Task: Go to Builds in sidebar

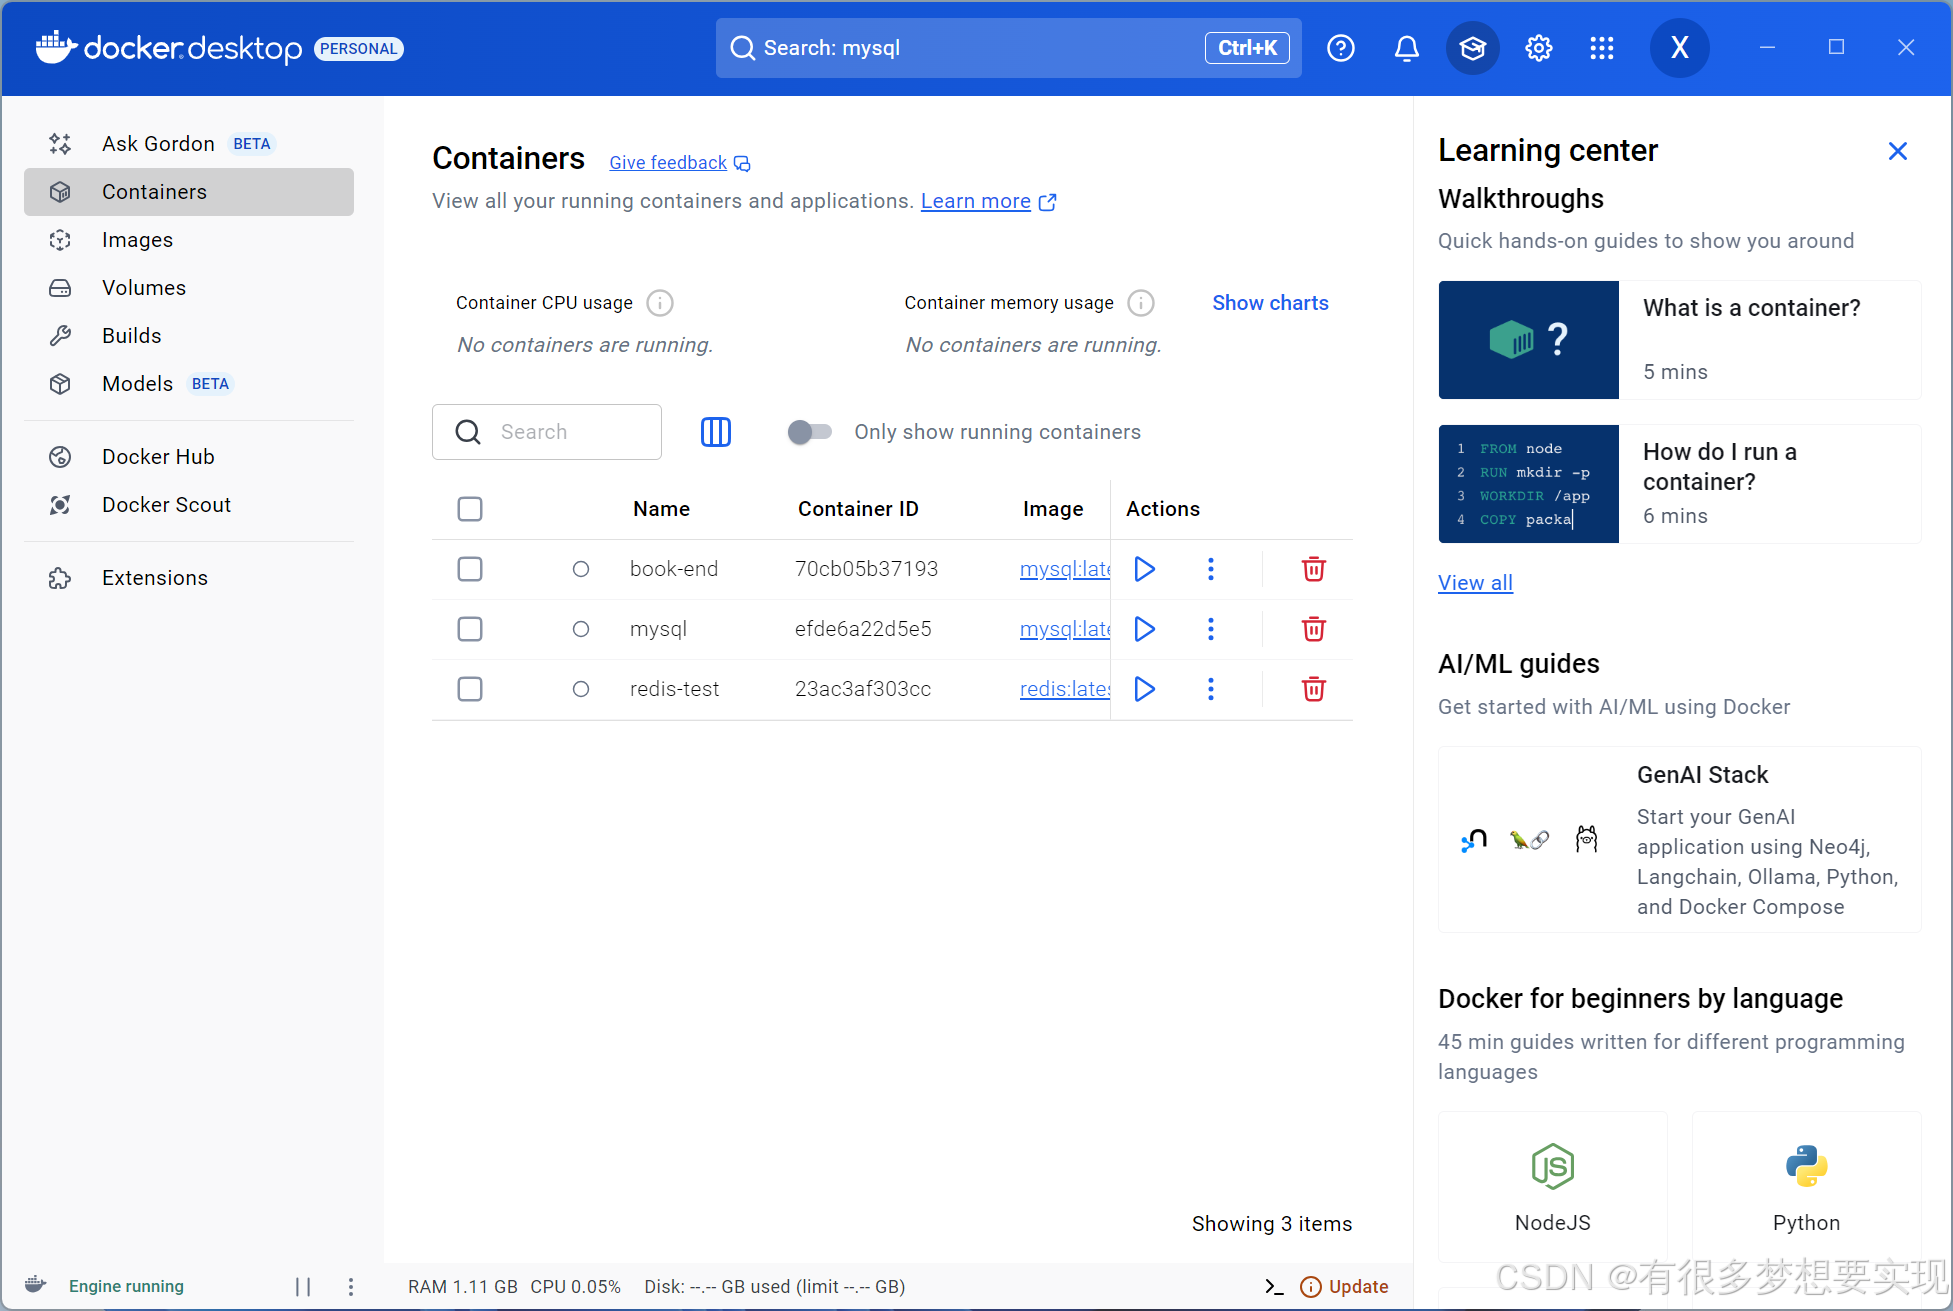Action: [189, 336]
